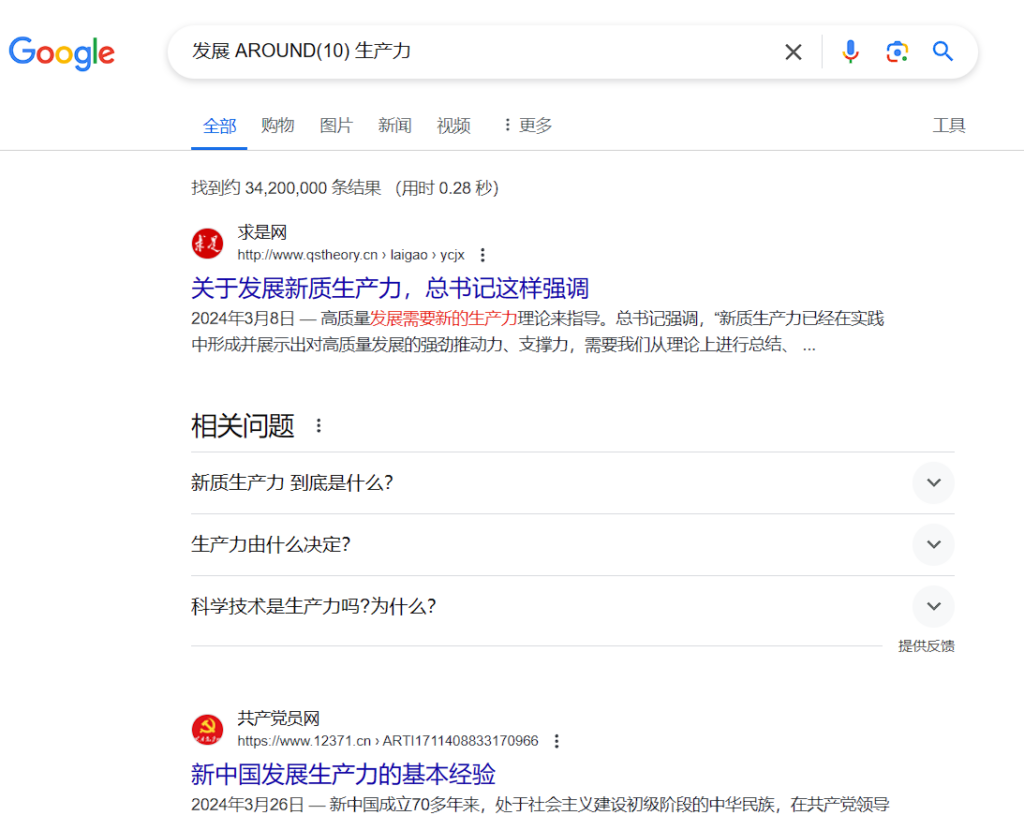Open result 关于发展新质生产力，总书记这样强调
The width and height of the screenshot is (1024, 815).
[x=390, y=288]
